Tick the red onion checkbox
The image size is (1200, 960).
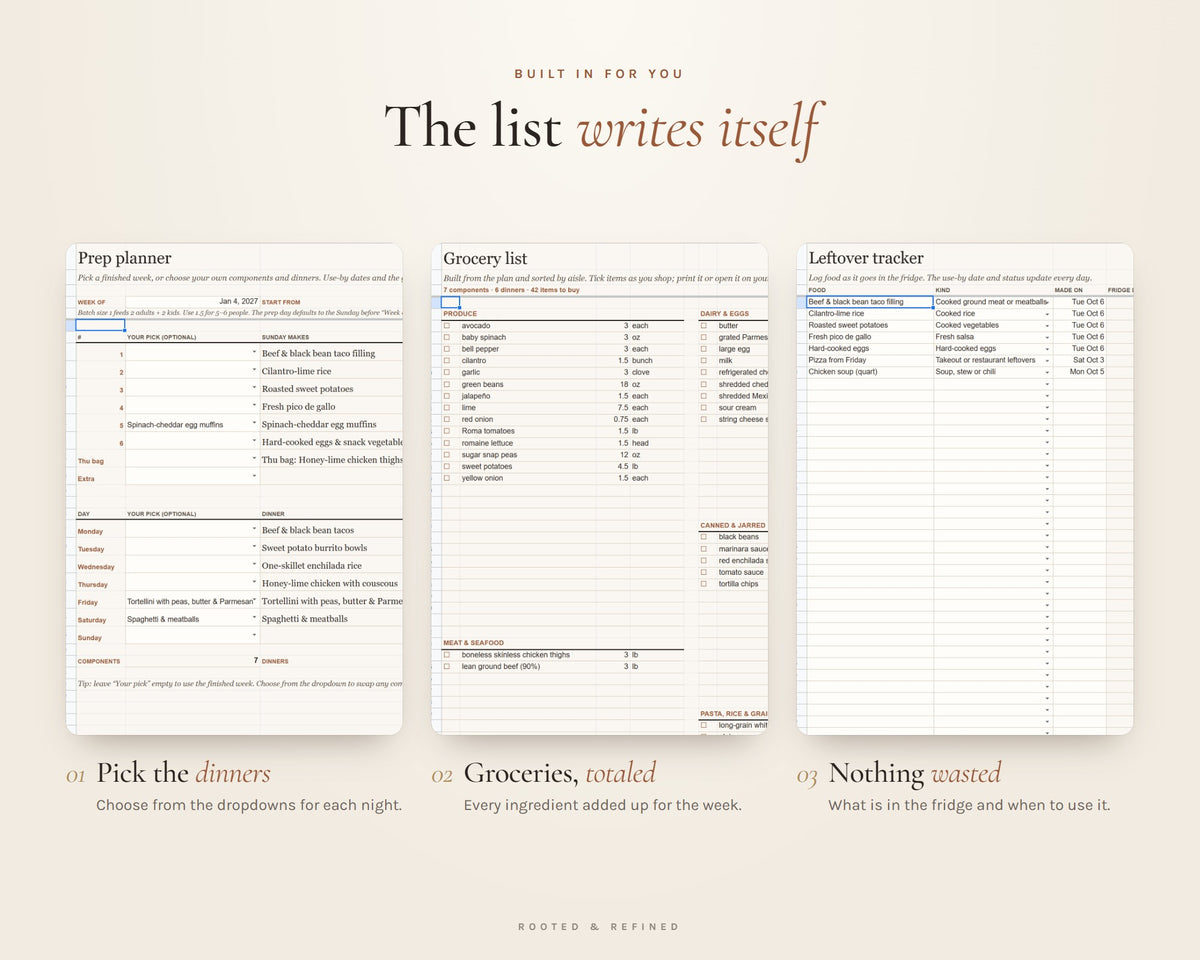(447, 419)
